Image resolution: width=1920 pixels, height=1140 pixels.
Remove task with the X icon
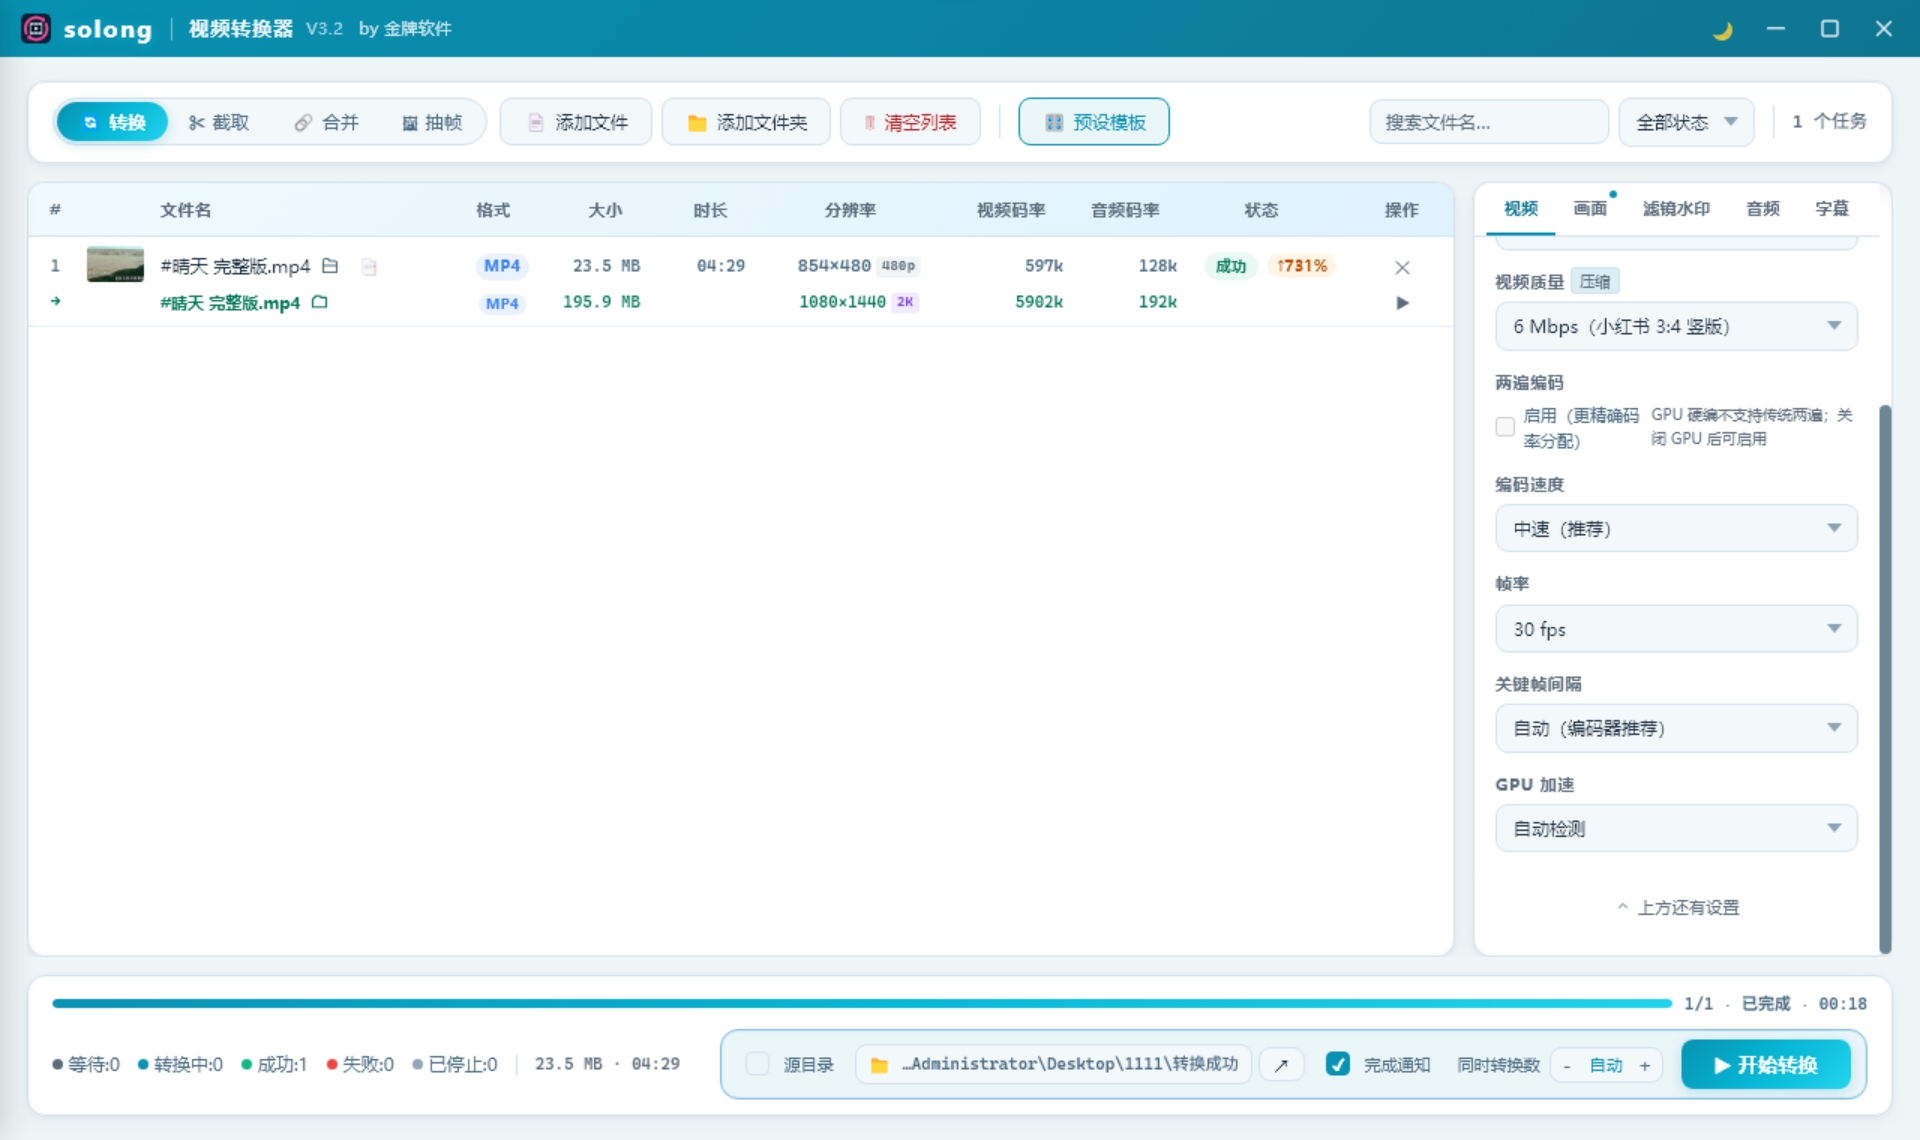tap(1402, 267)
